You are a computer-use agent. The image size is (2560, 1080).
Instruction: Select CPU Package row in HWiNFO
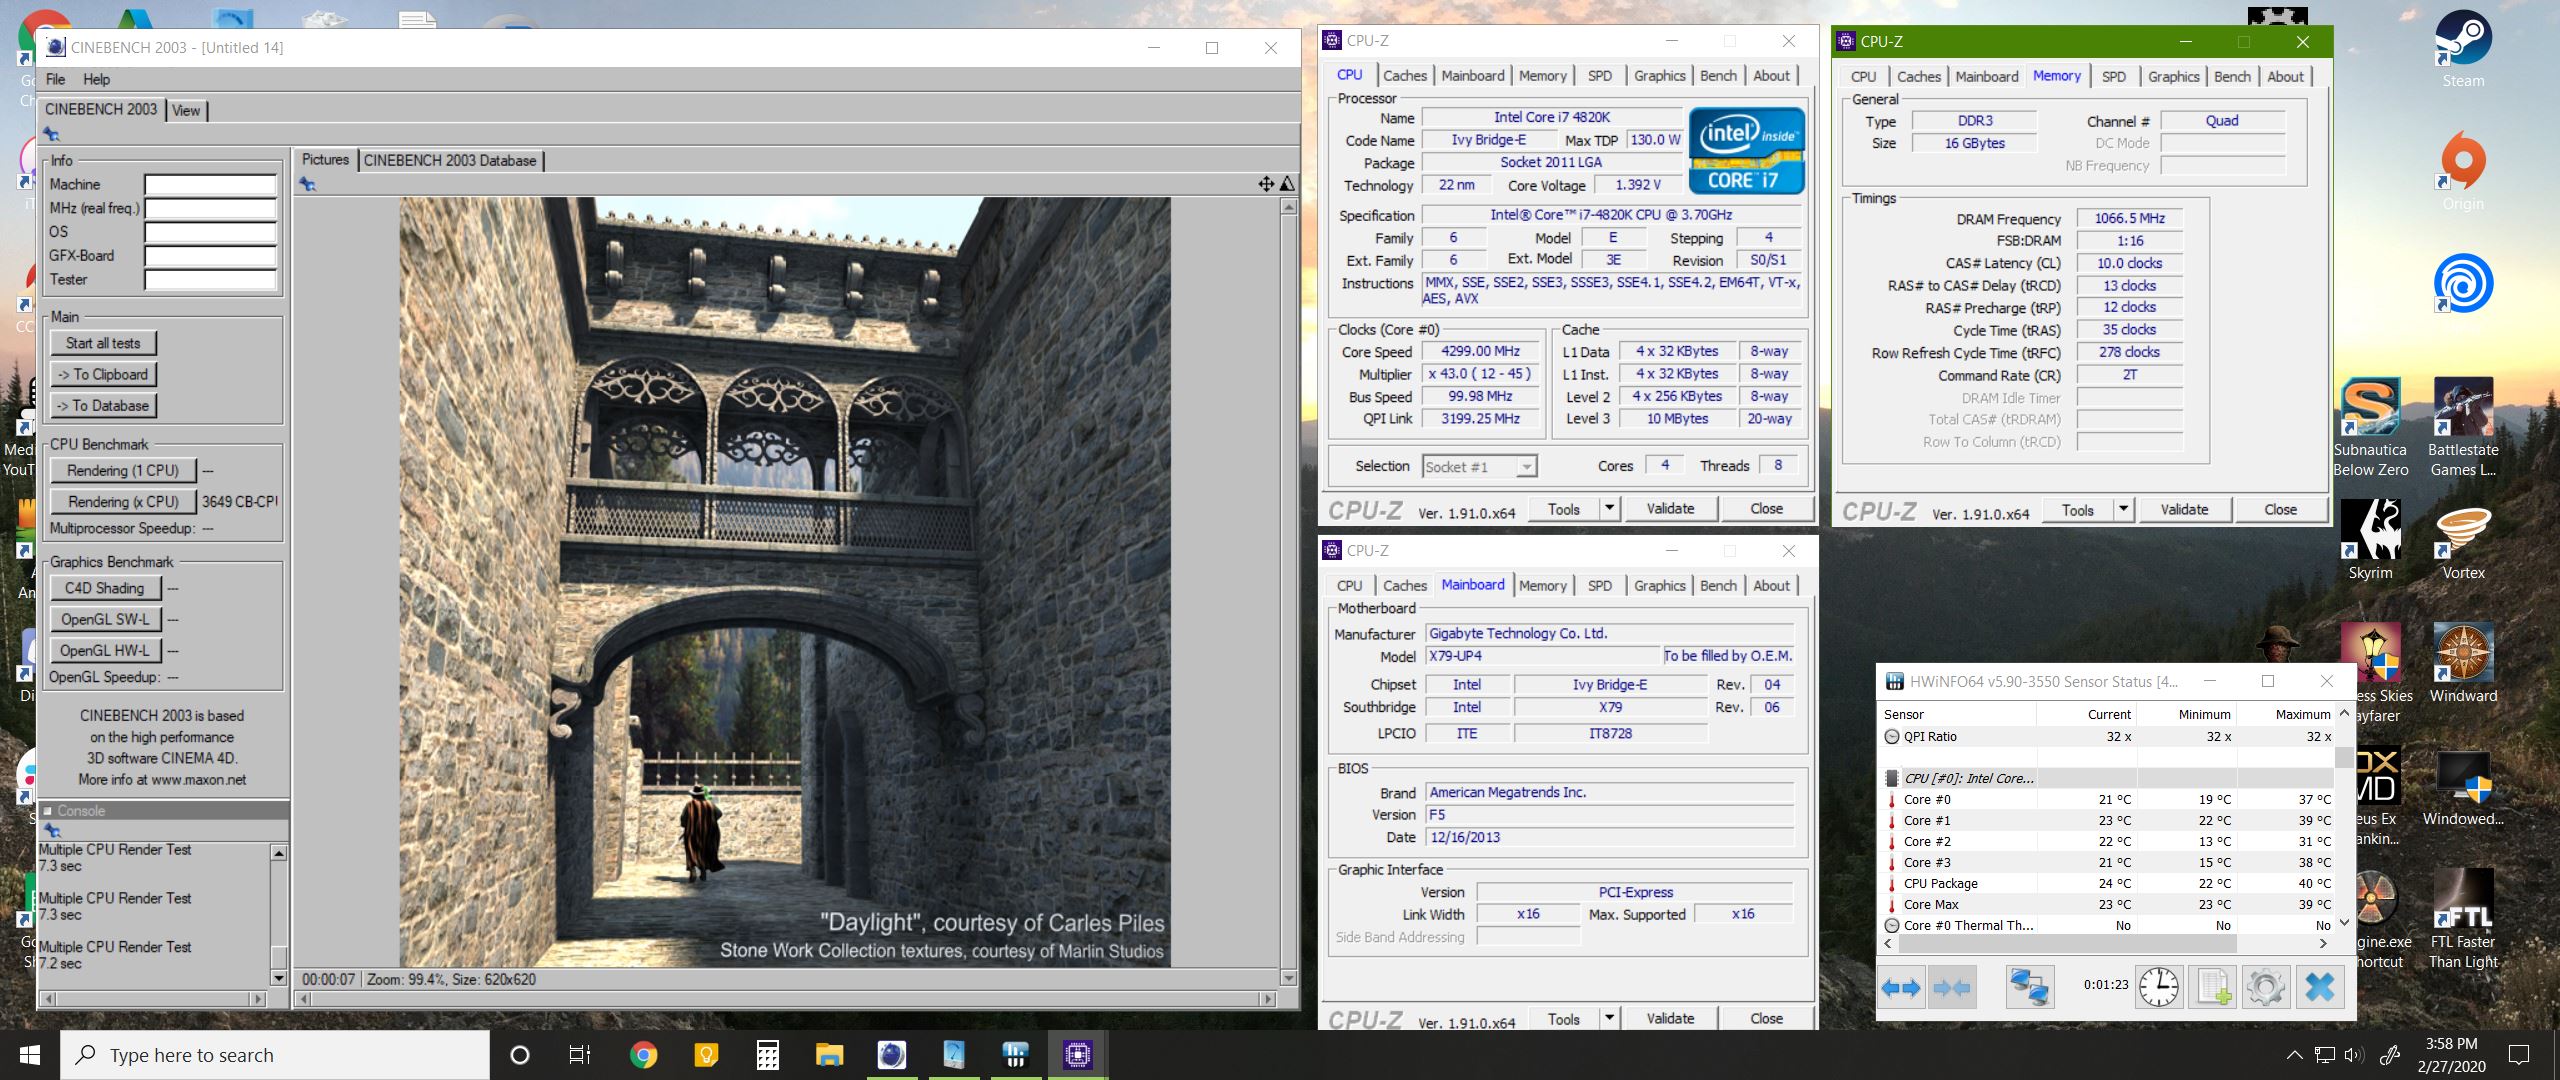point(2107,883)
